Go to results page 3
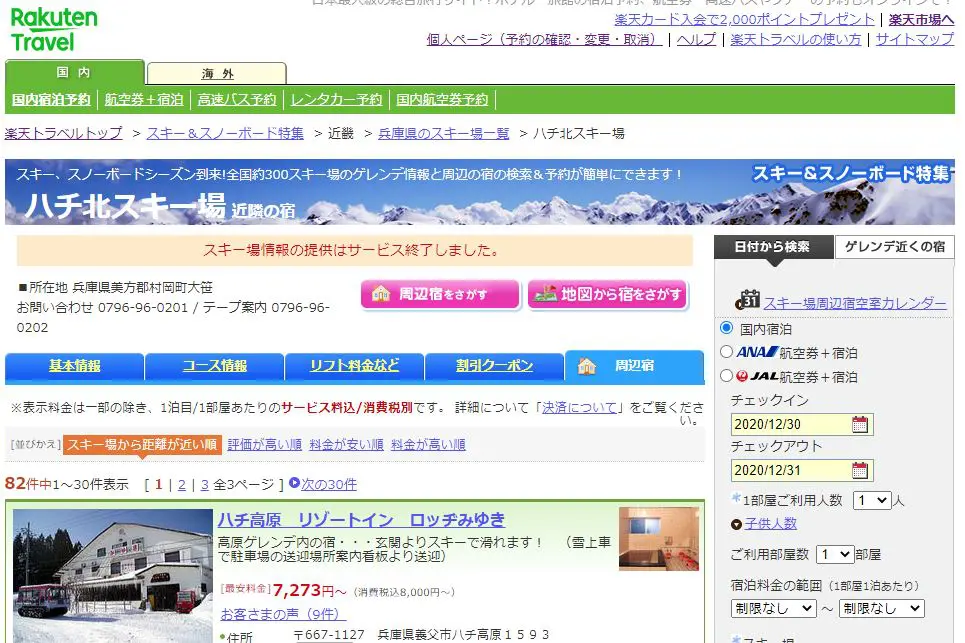This screenshot has width=965, height=643. (x=204, y=484)
